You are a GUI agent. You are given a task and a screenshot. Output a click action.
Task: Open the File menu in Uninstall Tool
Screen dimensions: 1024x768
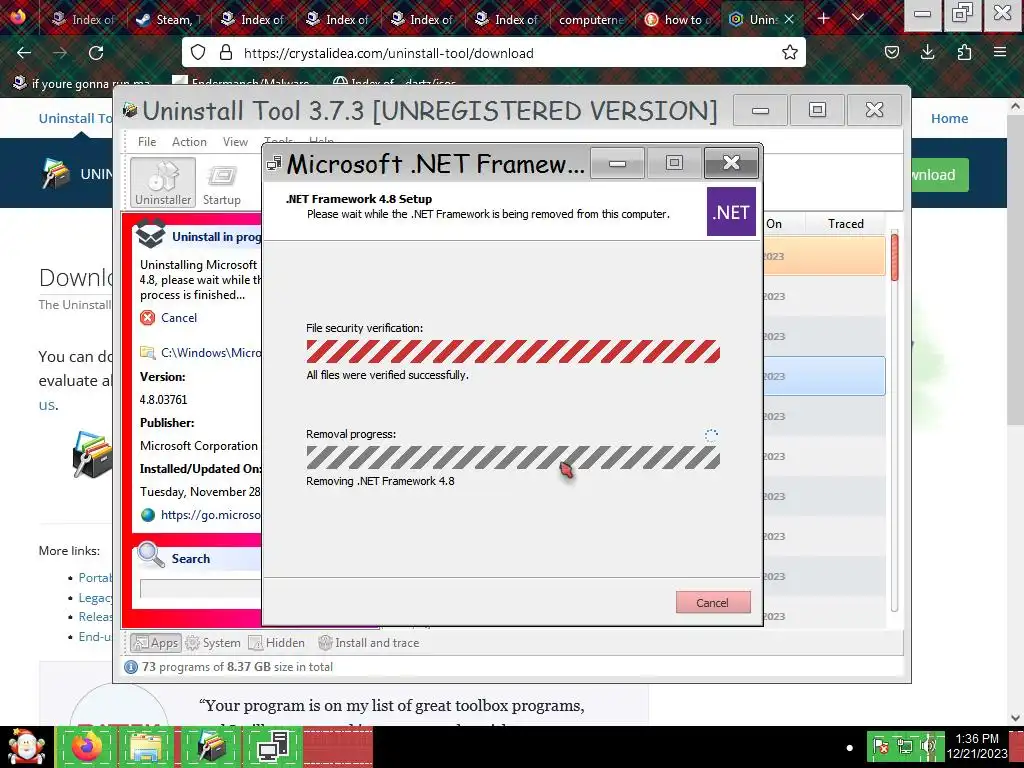click(x=147, y=142)
